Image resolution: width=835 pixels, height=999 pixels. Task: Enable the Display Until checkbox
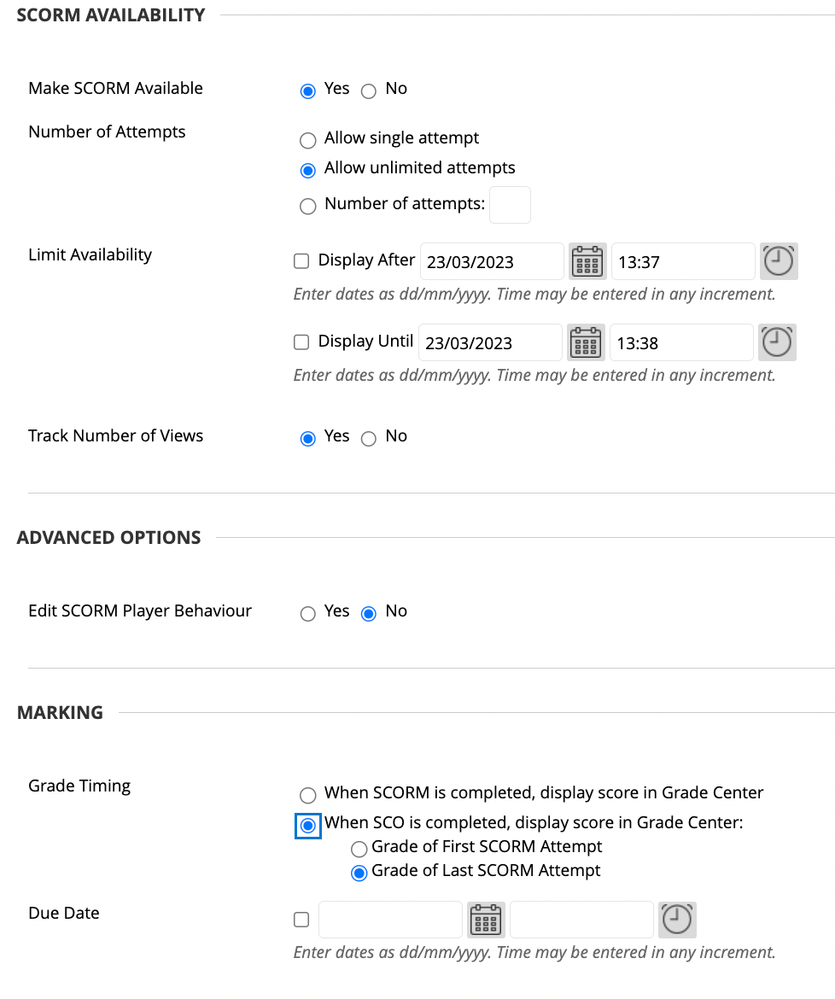coord(301,342)
